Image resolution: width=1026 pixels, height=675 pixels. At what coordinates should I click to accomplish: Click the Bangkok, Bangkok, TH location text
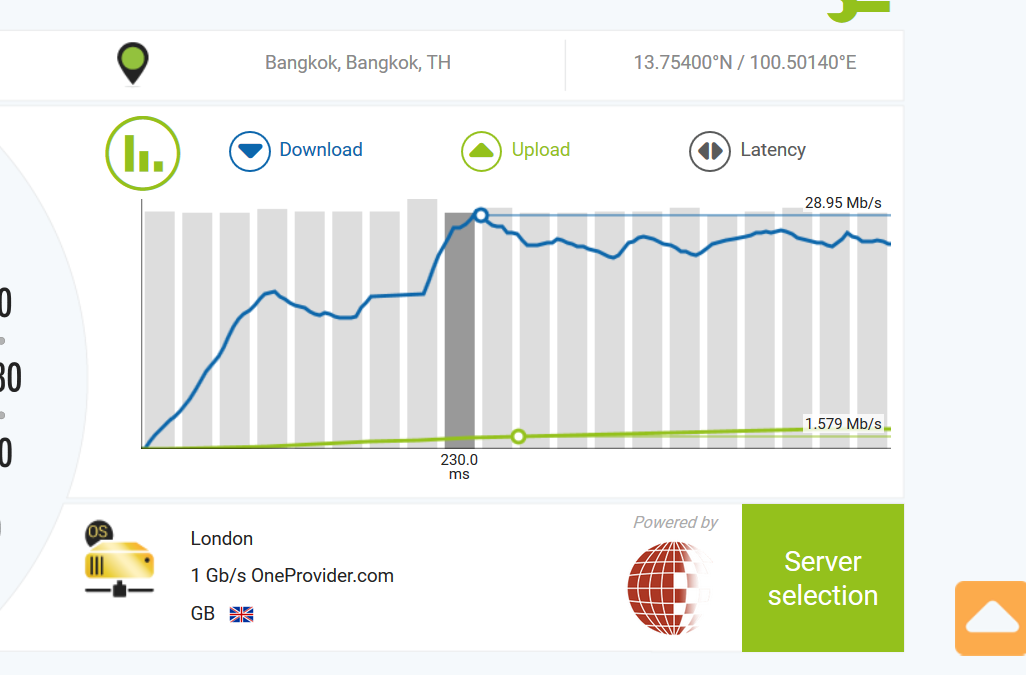pyautogui.click(x=358, y=63)
